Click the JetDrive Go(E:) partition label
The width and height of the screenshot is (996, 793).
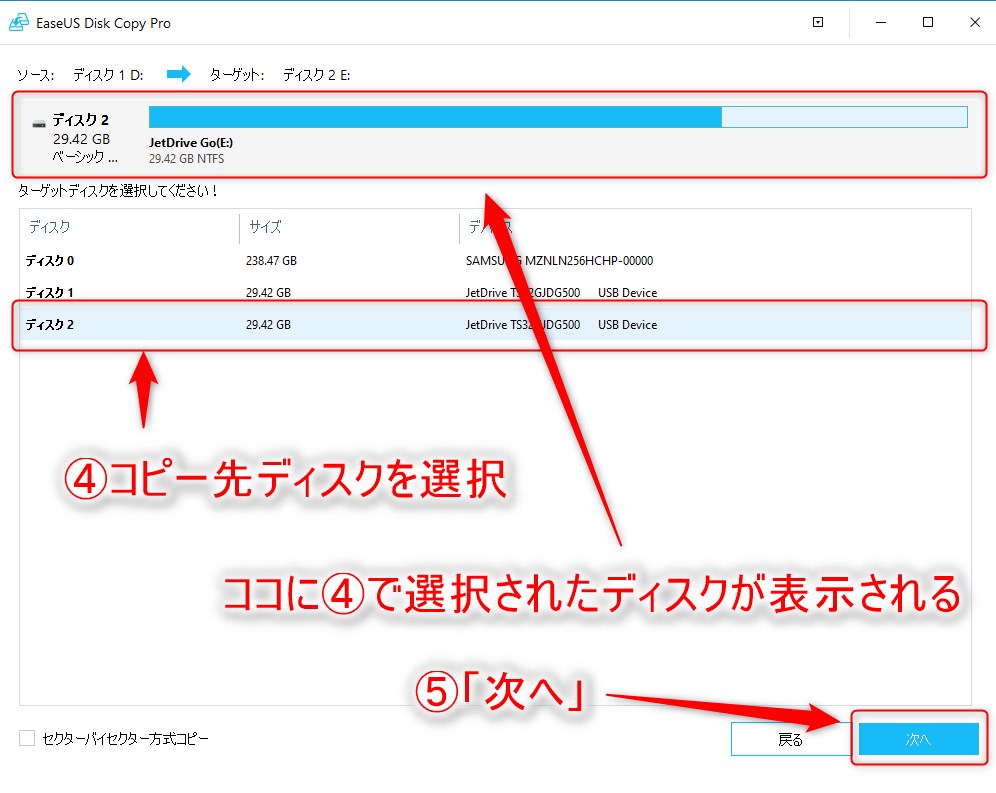point(191,142)
